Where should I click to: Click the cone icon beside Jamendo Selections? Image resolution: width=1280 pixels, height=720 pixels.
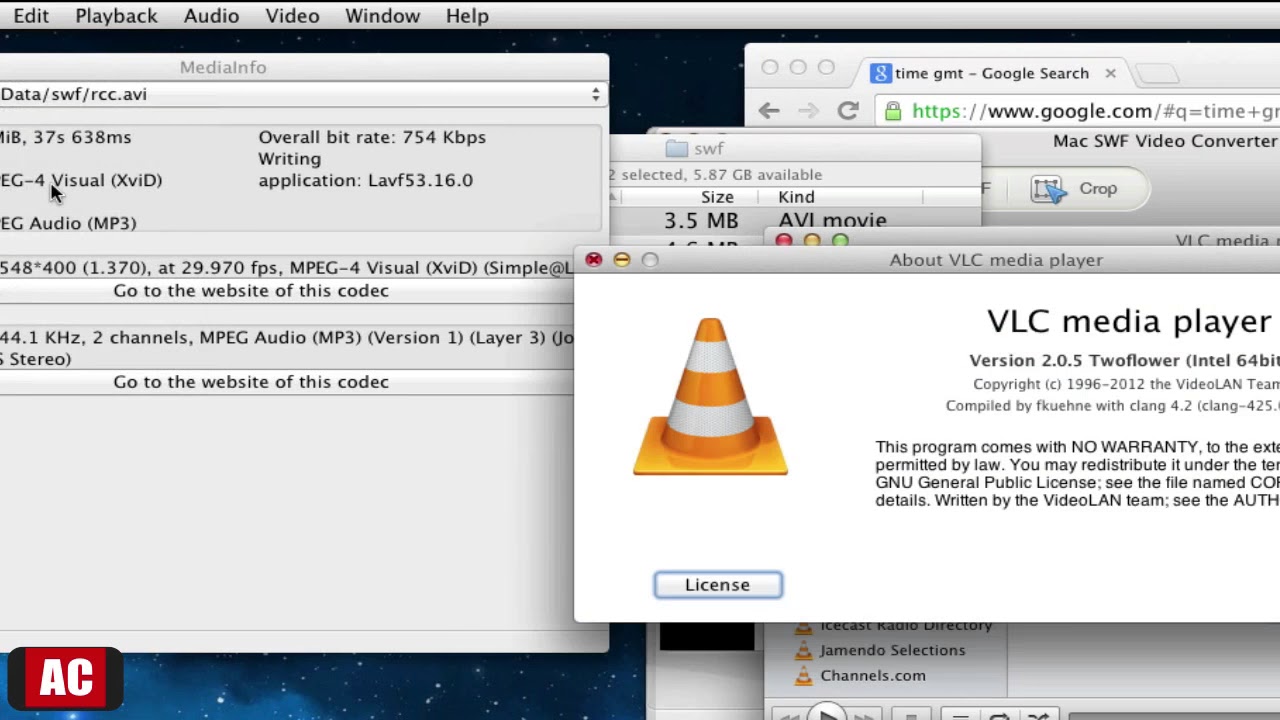click(x=803, y=650)
